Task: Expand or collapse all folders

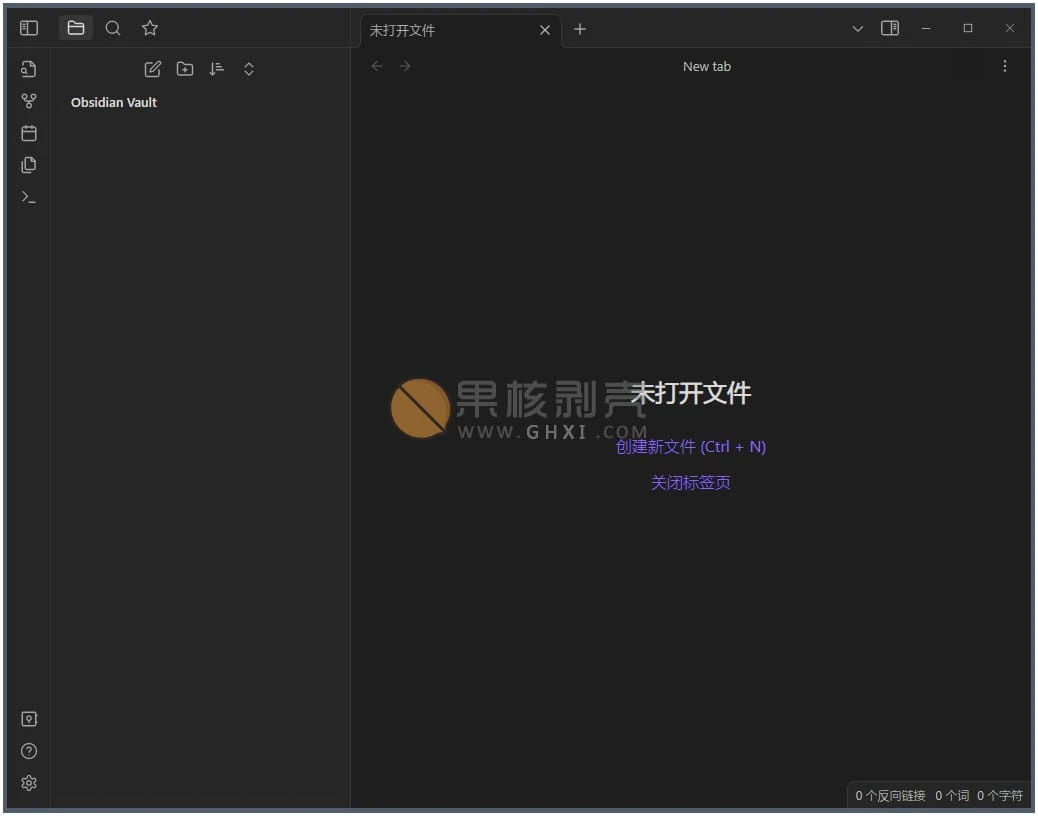Action: (249, 69)
